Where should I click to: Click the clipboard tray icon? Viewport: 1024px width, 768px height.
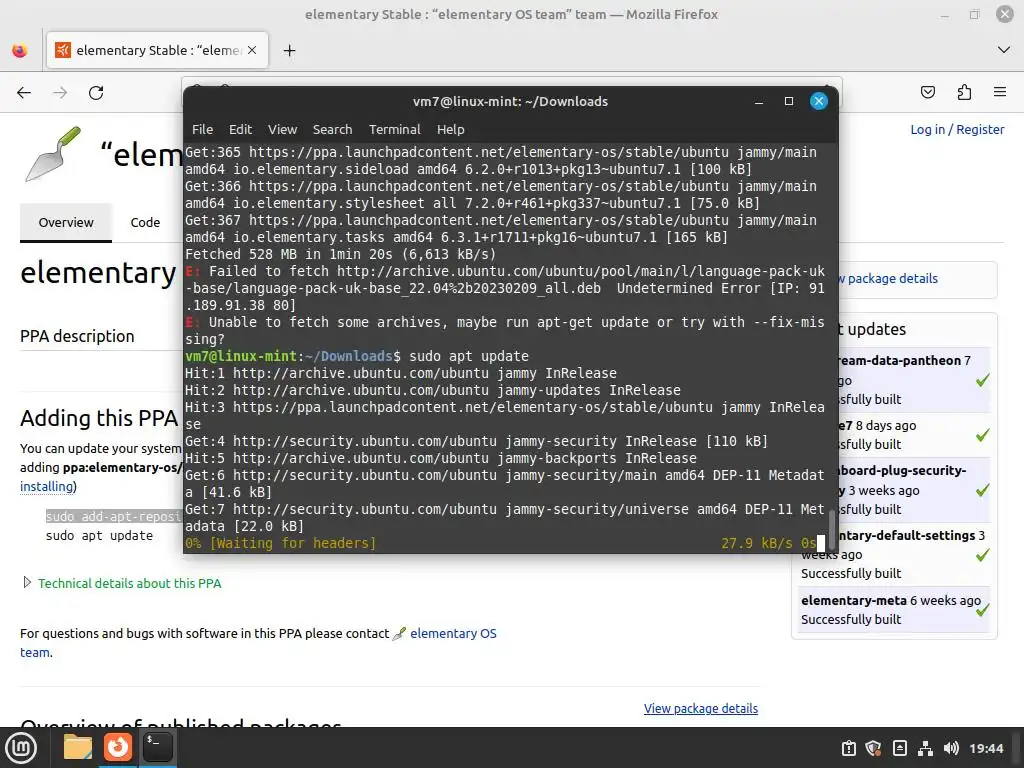[x=848, y=748]
